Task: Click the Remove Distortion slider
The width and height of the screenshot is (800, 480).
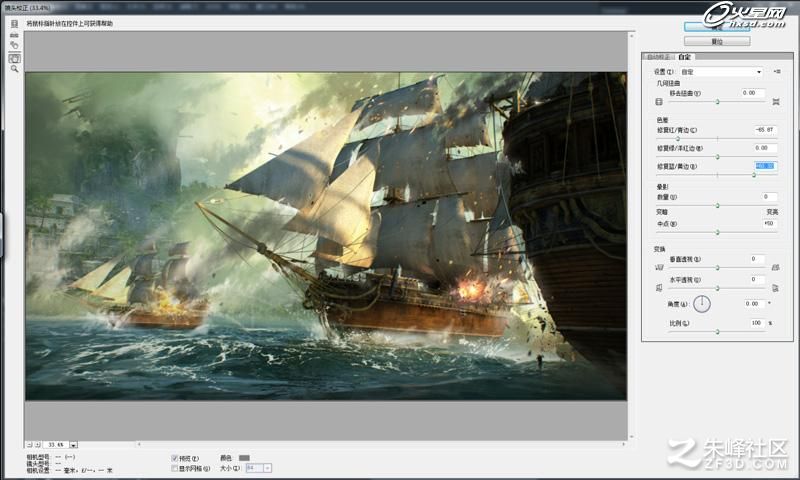Action: coord(717,102)
